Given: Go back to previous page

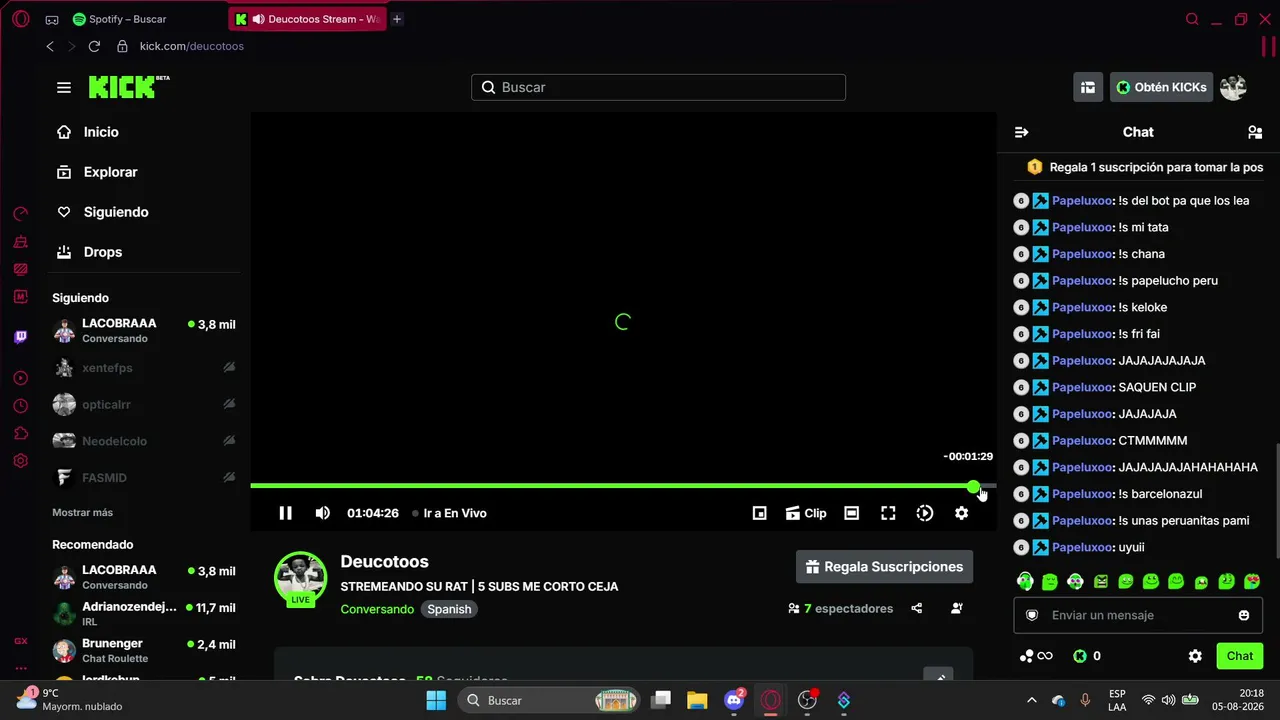Looking at the screenshot, I should 50,46.
